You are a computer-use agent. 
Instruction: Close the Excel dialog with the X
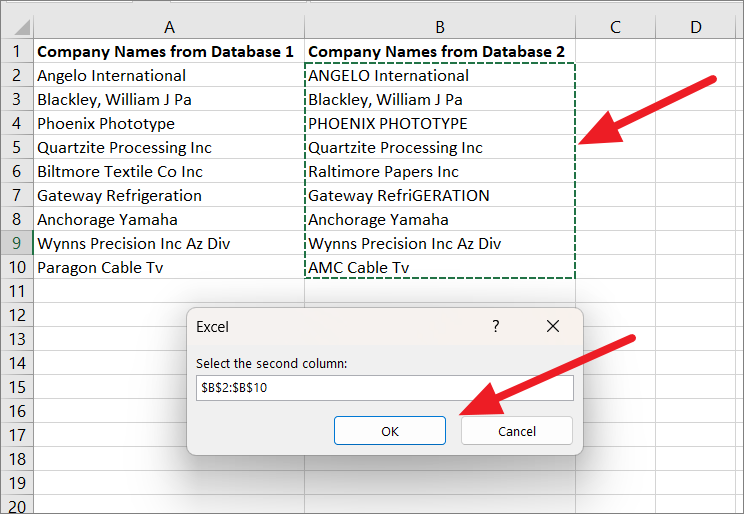[x=553, y=326]
